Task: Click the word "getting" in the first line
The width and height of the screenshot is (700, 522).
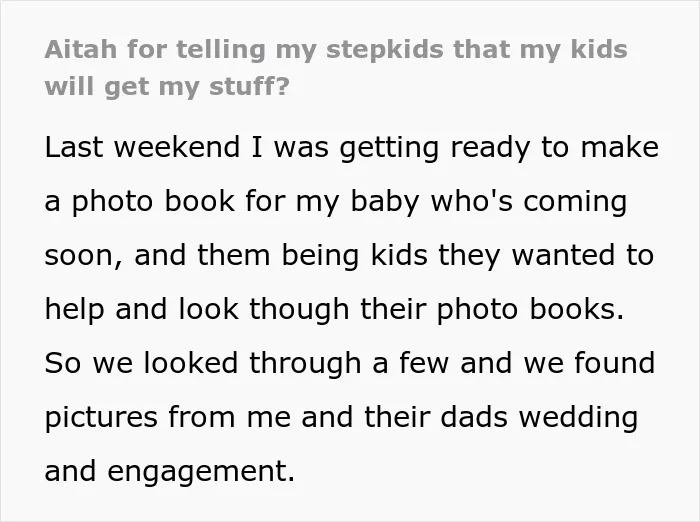Action: (389, 148)
